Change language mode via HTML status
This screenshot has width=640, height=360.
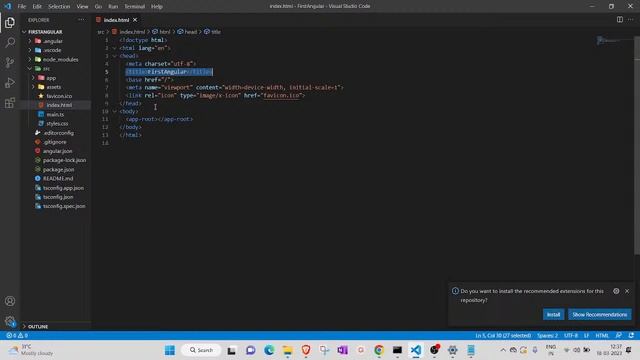(x=602, y=336)
